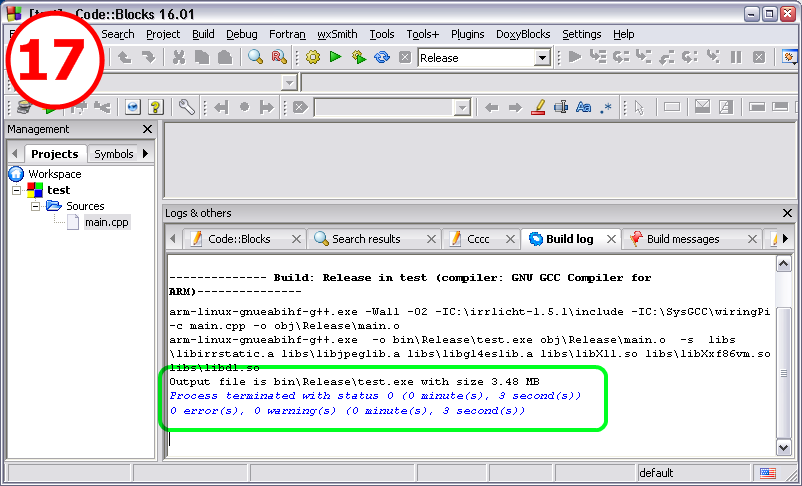Toggle search Selected text only
Image resolution: width=802 pixels, height=486 pixels.
coord(561,107)
